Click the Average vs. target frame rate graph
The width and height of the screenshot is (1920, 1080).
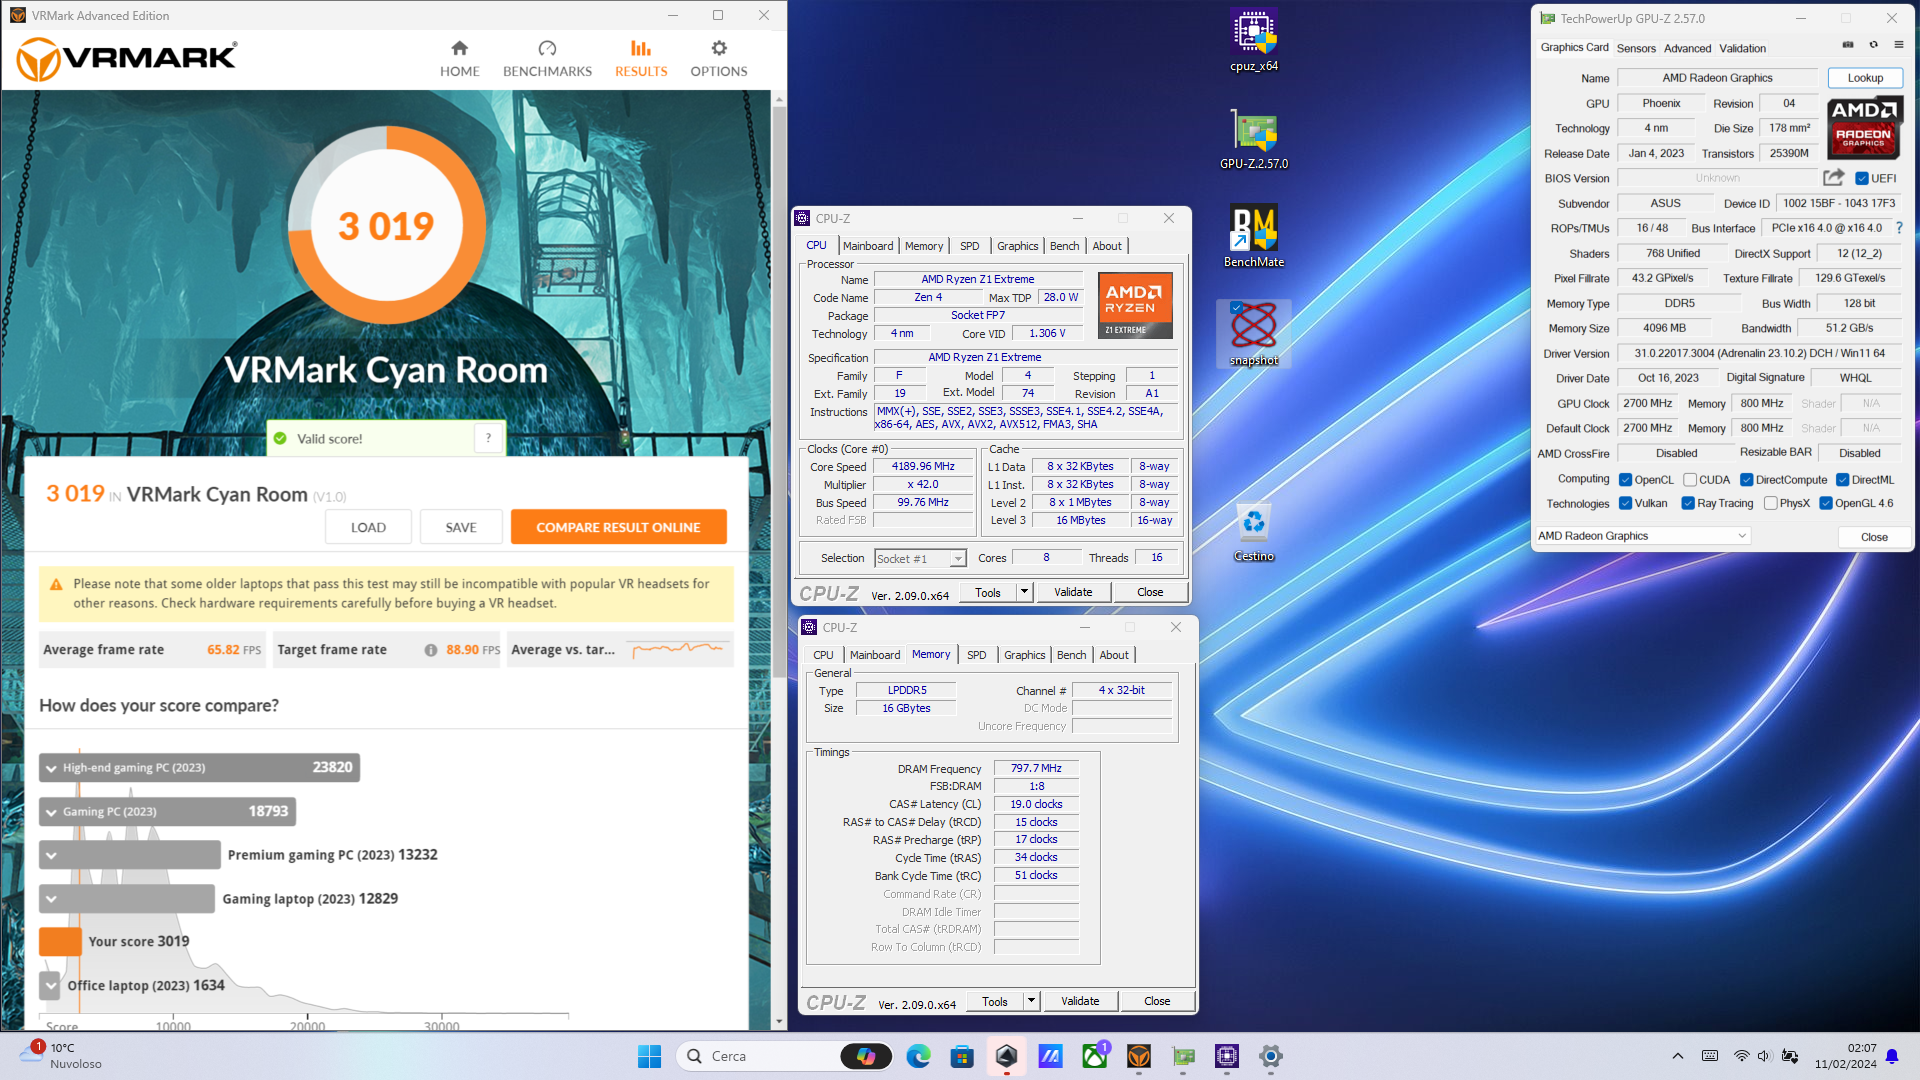coord(677,649)
